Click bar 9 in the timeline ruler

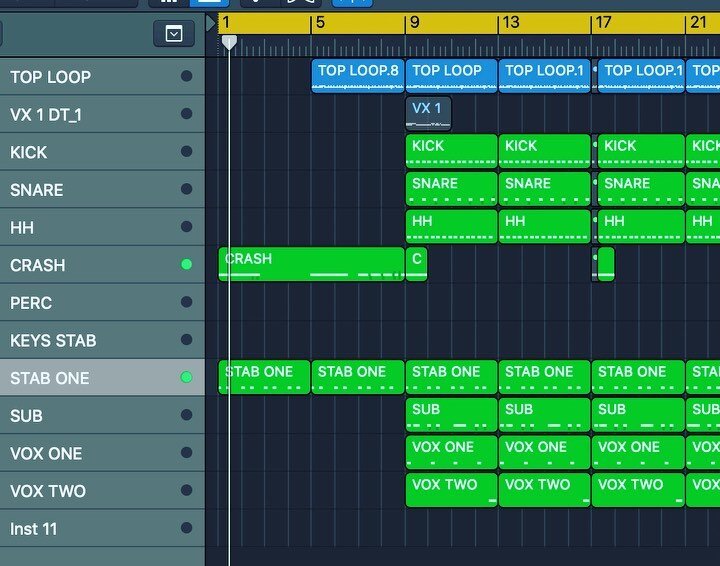414,22
